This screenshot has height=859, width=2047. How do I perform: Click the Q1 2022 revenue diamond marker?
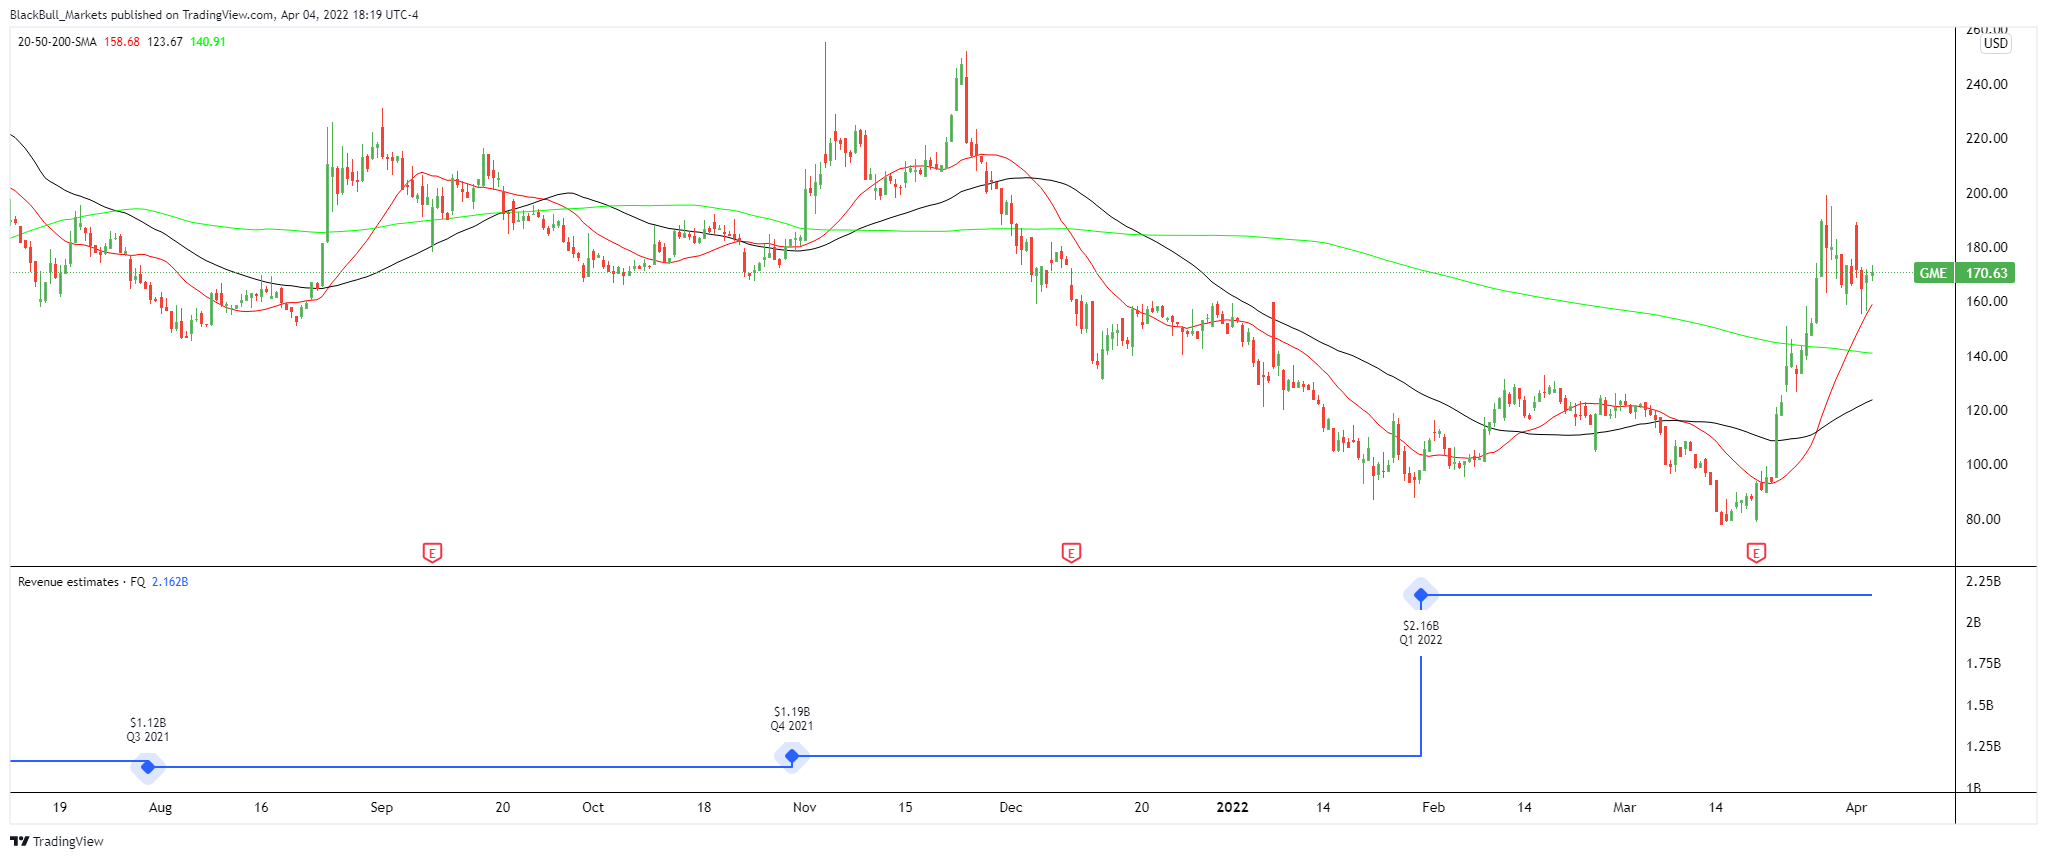coord(1420,595)
